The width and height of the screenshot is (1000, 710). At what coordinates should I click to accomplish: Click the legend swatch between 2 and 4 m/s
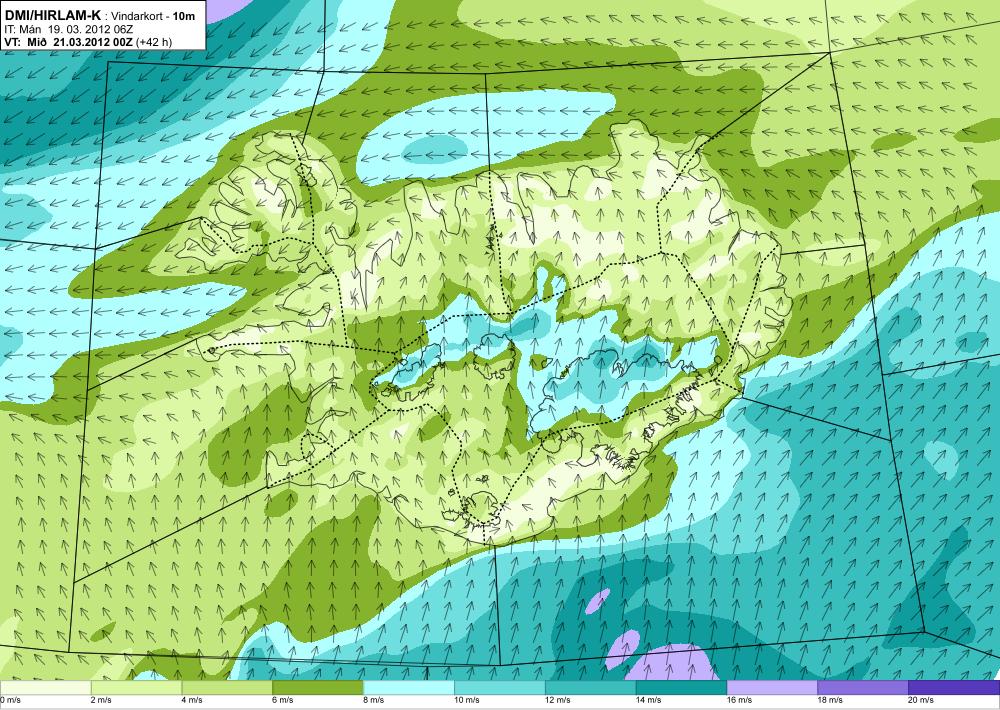pos(136,688)
